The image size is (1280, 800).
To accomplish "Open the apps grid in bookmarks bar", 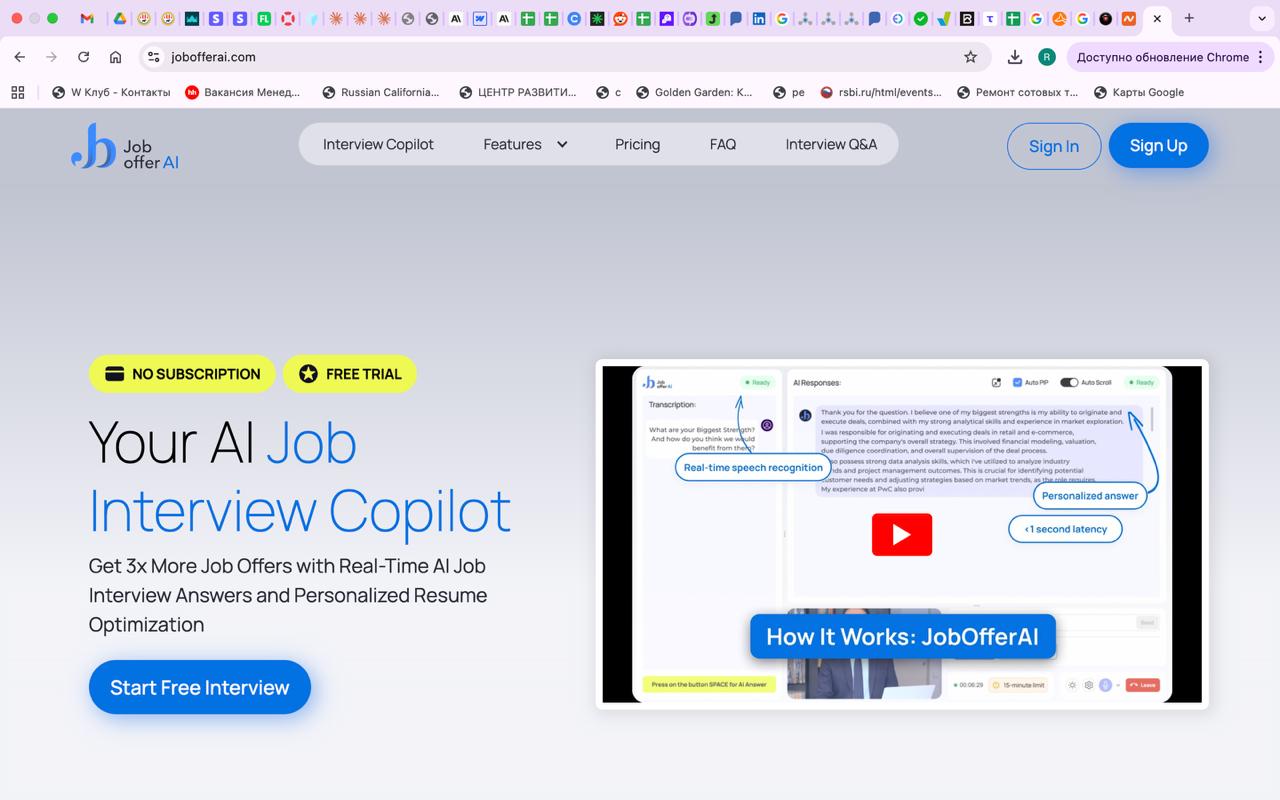I will 17,92.
